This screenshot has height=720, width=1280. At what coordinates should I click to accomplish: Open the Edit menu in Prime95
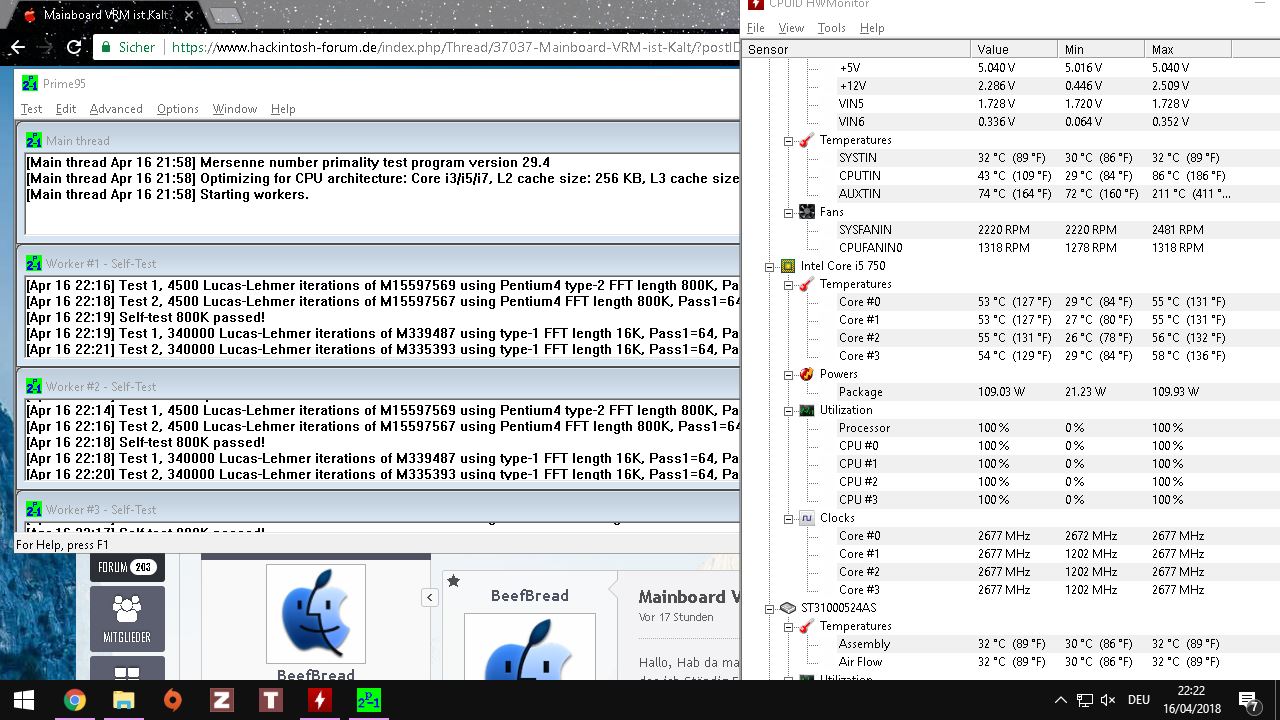pyautogui.click(x=66, y=109)
